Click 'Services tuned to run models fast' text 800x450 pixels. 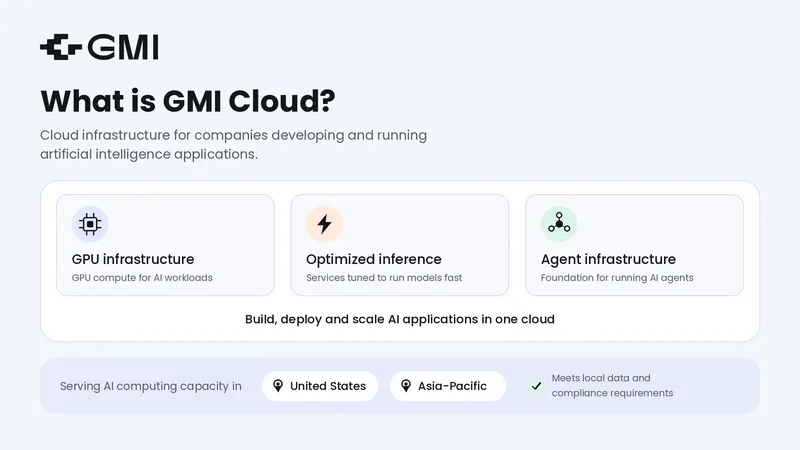pos(384,278)
